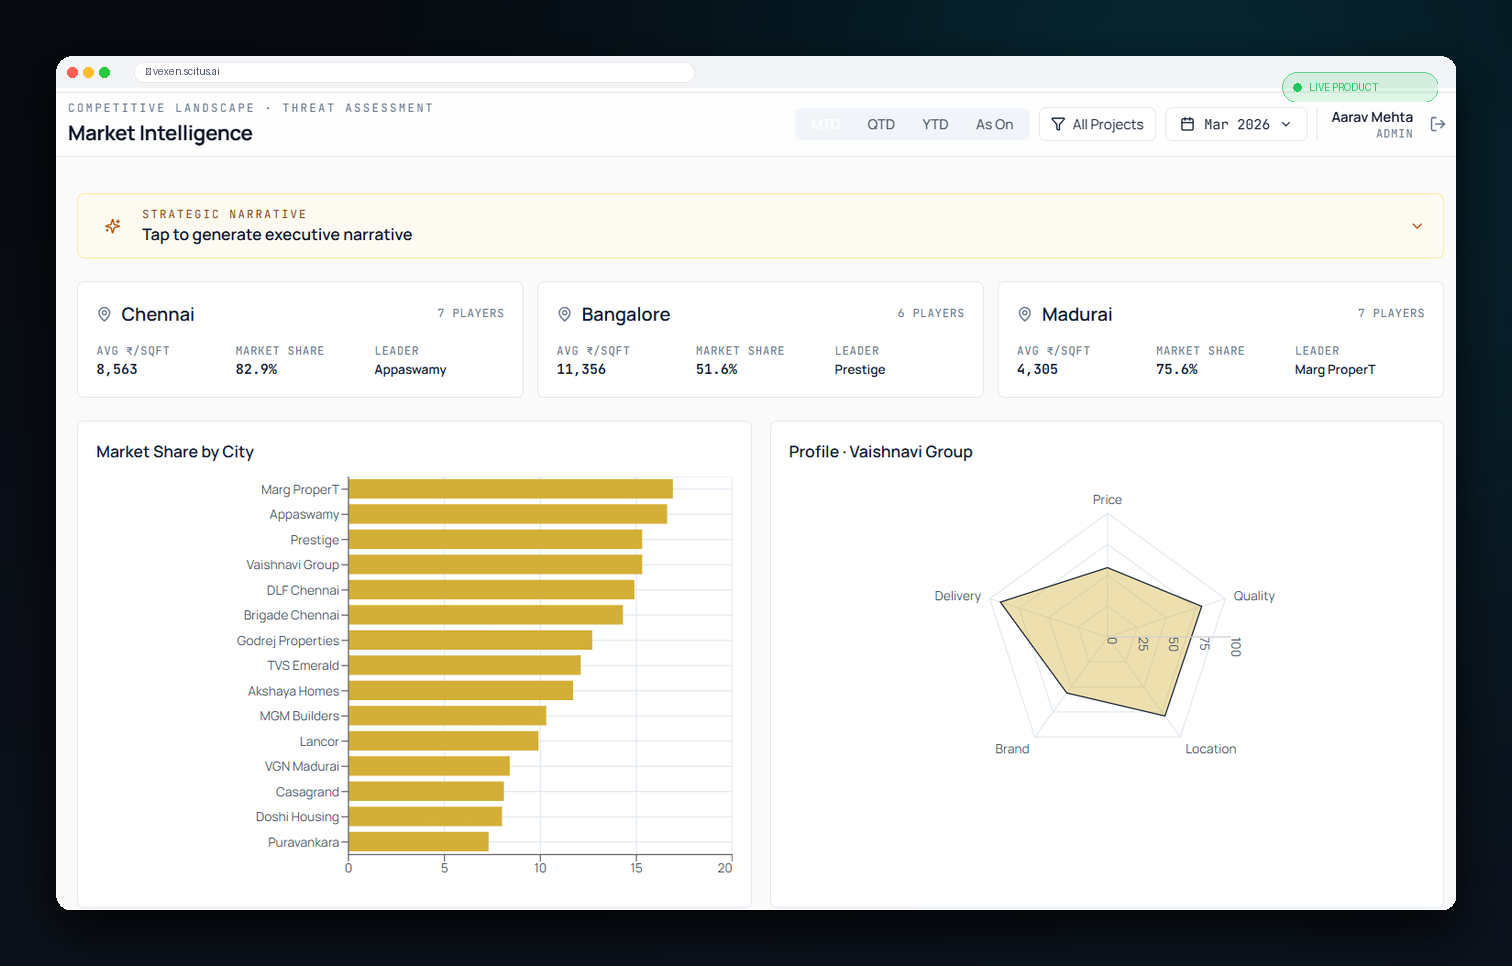
Task: Click the logout icon beside Aarav Mehta
Action: tap(1438, 124)
